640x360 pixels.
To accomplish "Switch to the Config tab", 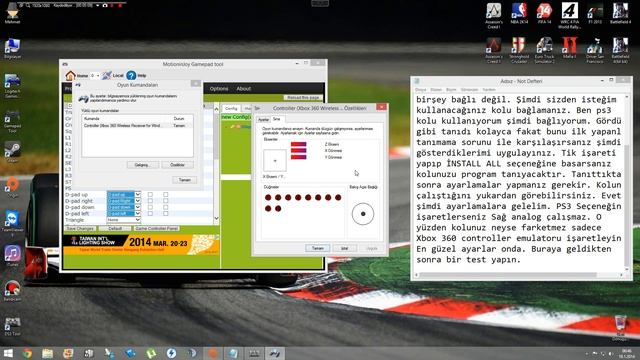I will [231, 108].
